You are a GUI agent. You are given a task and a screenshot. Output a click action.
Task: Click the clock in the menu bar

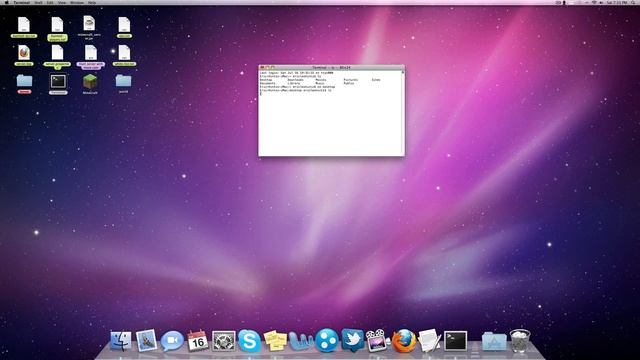coord(617,2)
